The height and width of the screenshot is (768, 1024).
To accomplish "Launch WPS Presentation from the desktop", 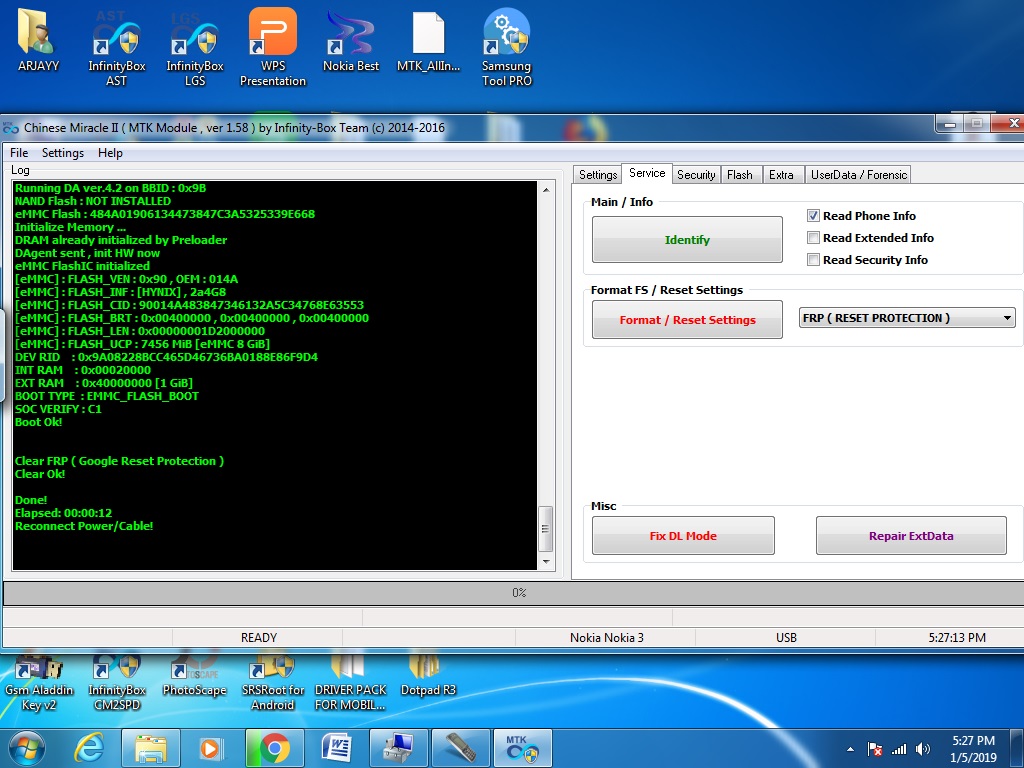I will 272,48.
